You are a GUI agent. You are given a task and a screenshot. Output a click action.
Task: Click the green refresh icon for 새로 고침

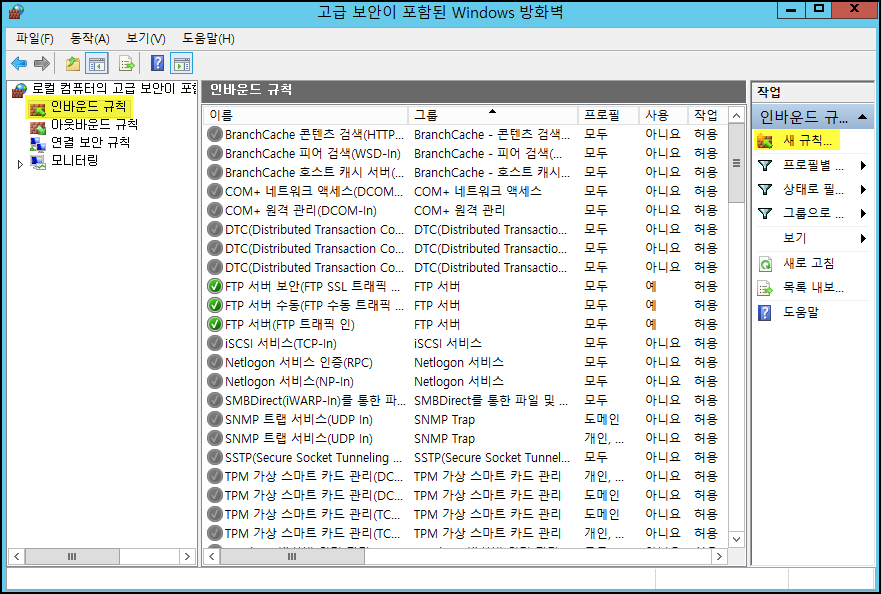[x=765, y=264]
